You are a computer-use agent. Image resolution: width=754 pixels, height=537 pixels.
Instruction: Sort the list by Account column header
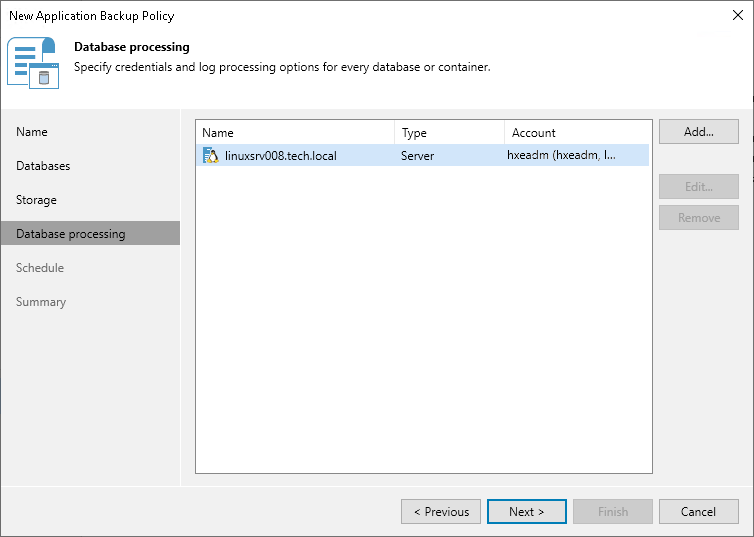pos(578,133)
